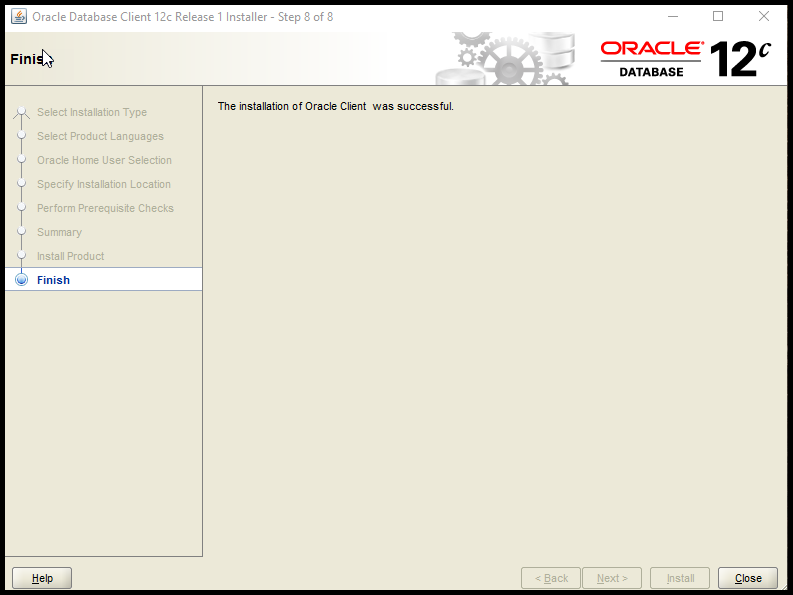Click the Oracle Database 12c logo
The image size is (793, 595).
(685, 59)
